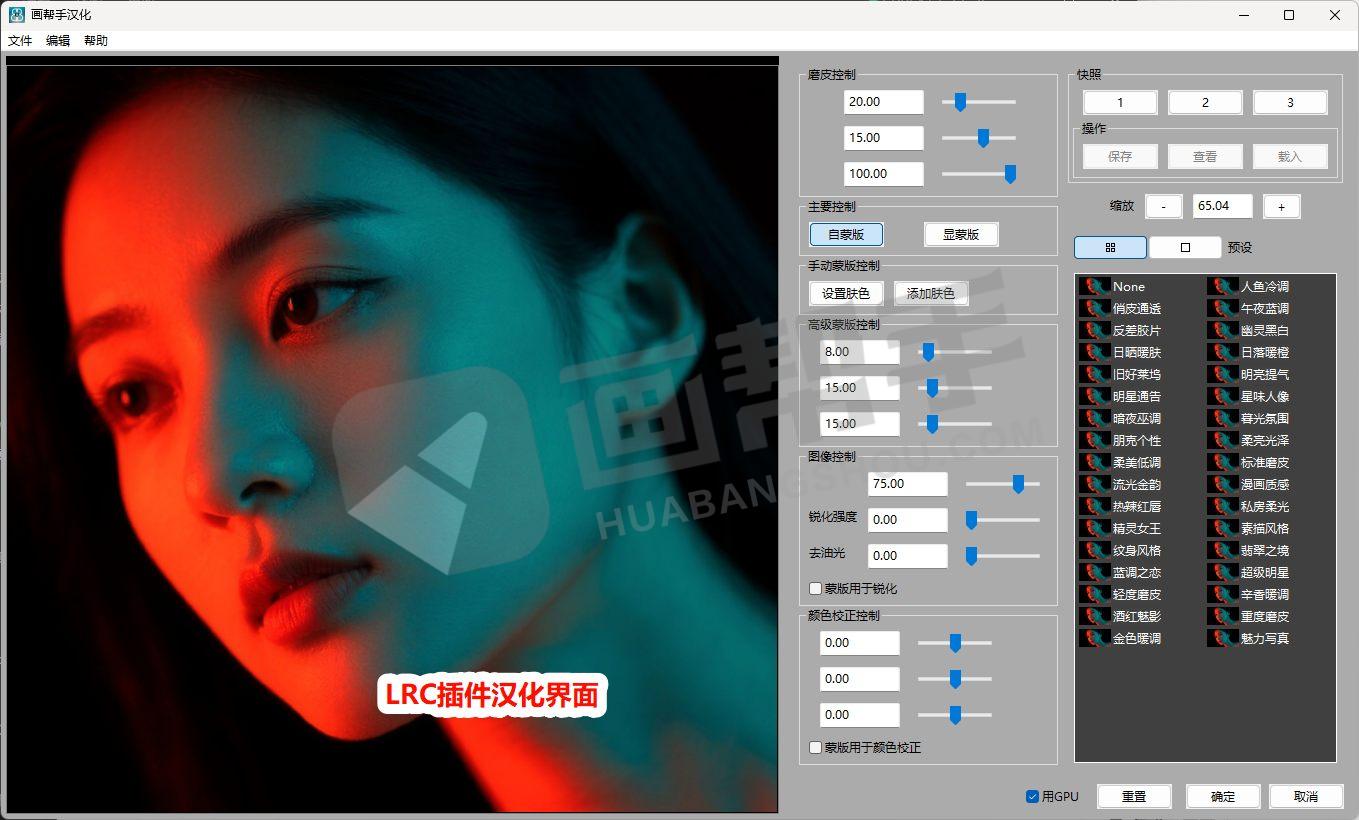This screenshot has width=1359, height=820.
Task: Apply the 热辣红唇 preset thumbnail
Action: tap(1096, 506)
